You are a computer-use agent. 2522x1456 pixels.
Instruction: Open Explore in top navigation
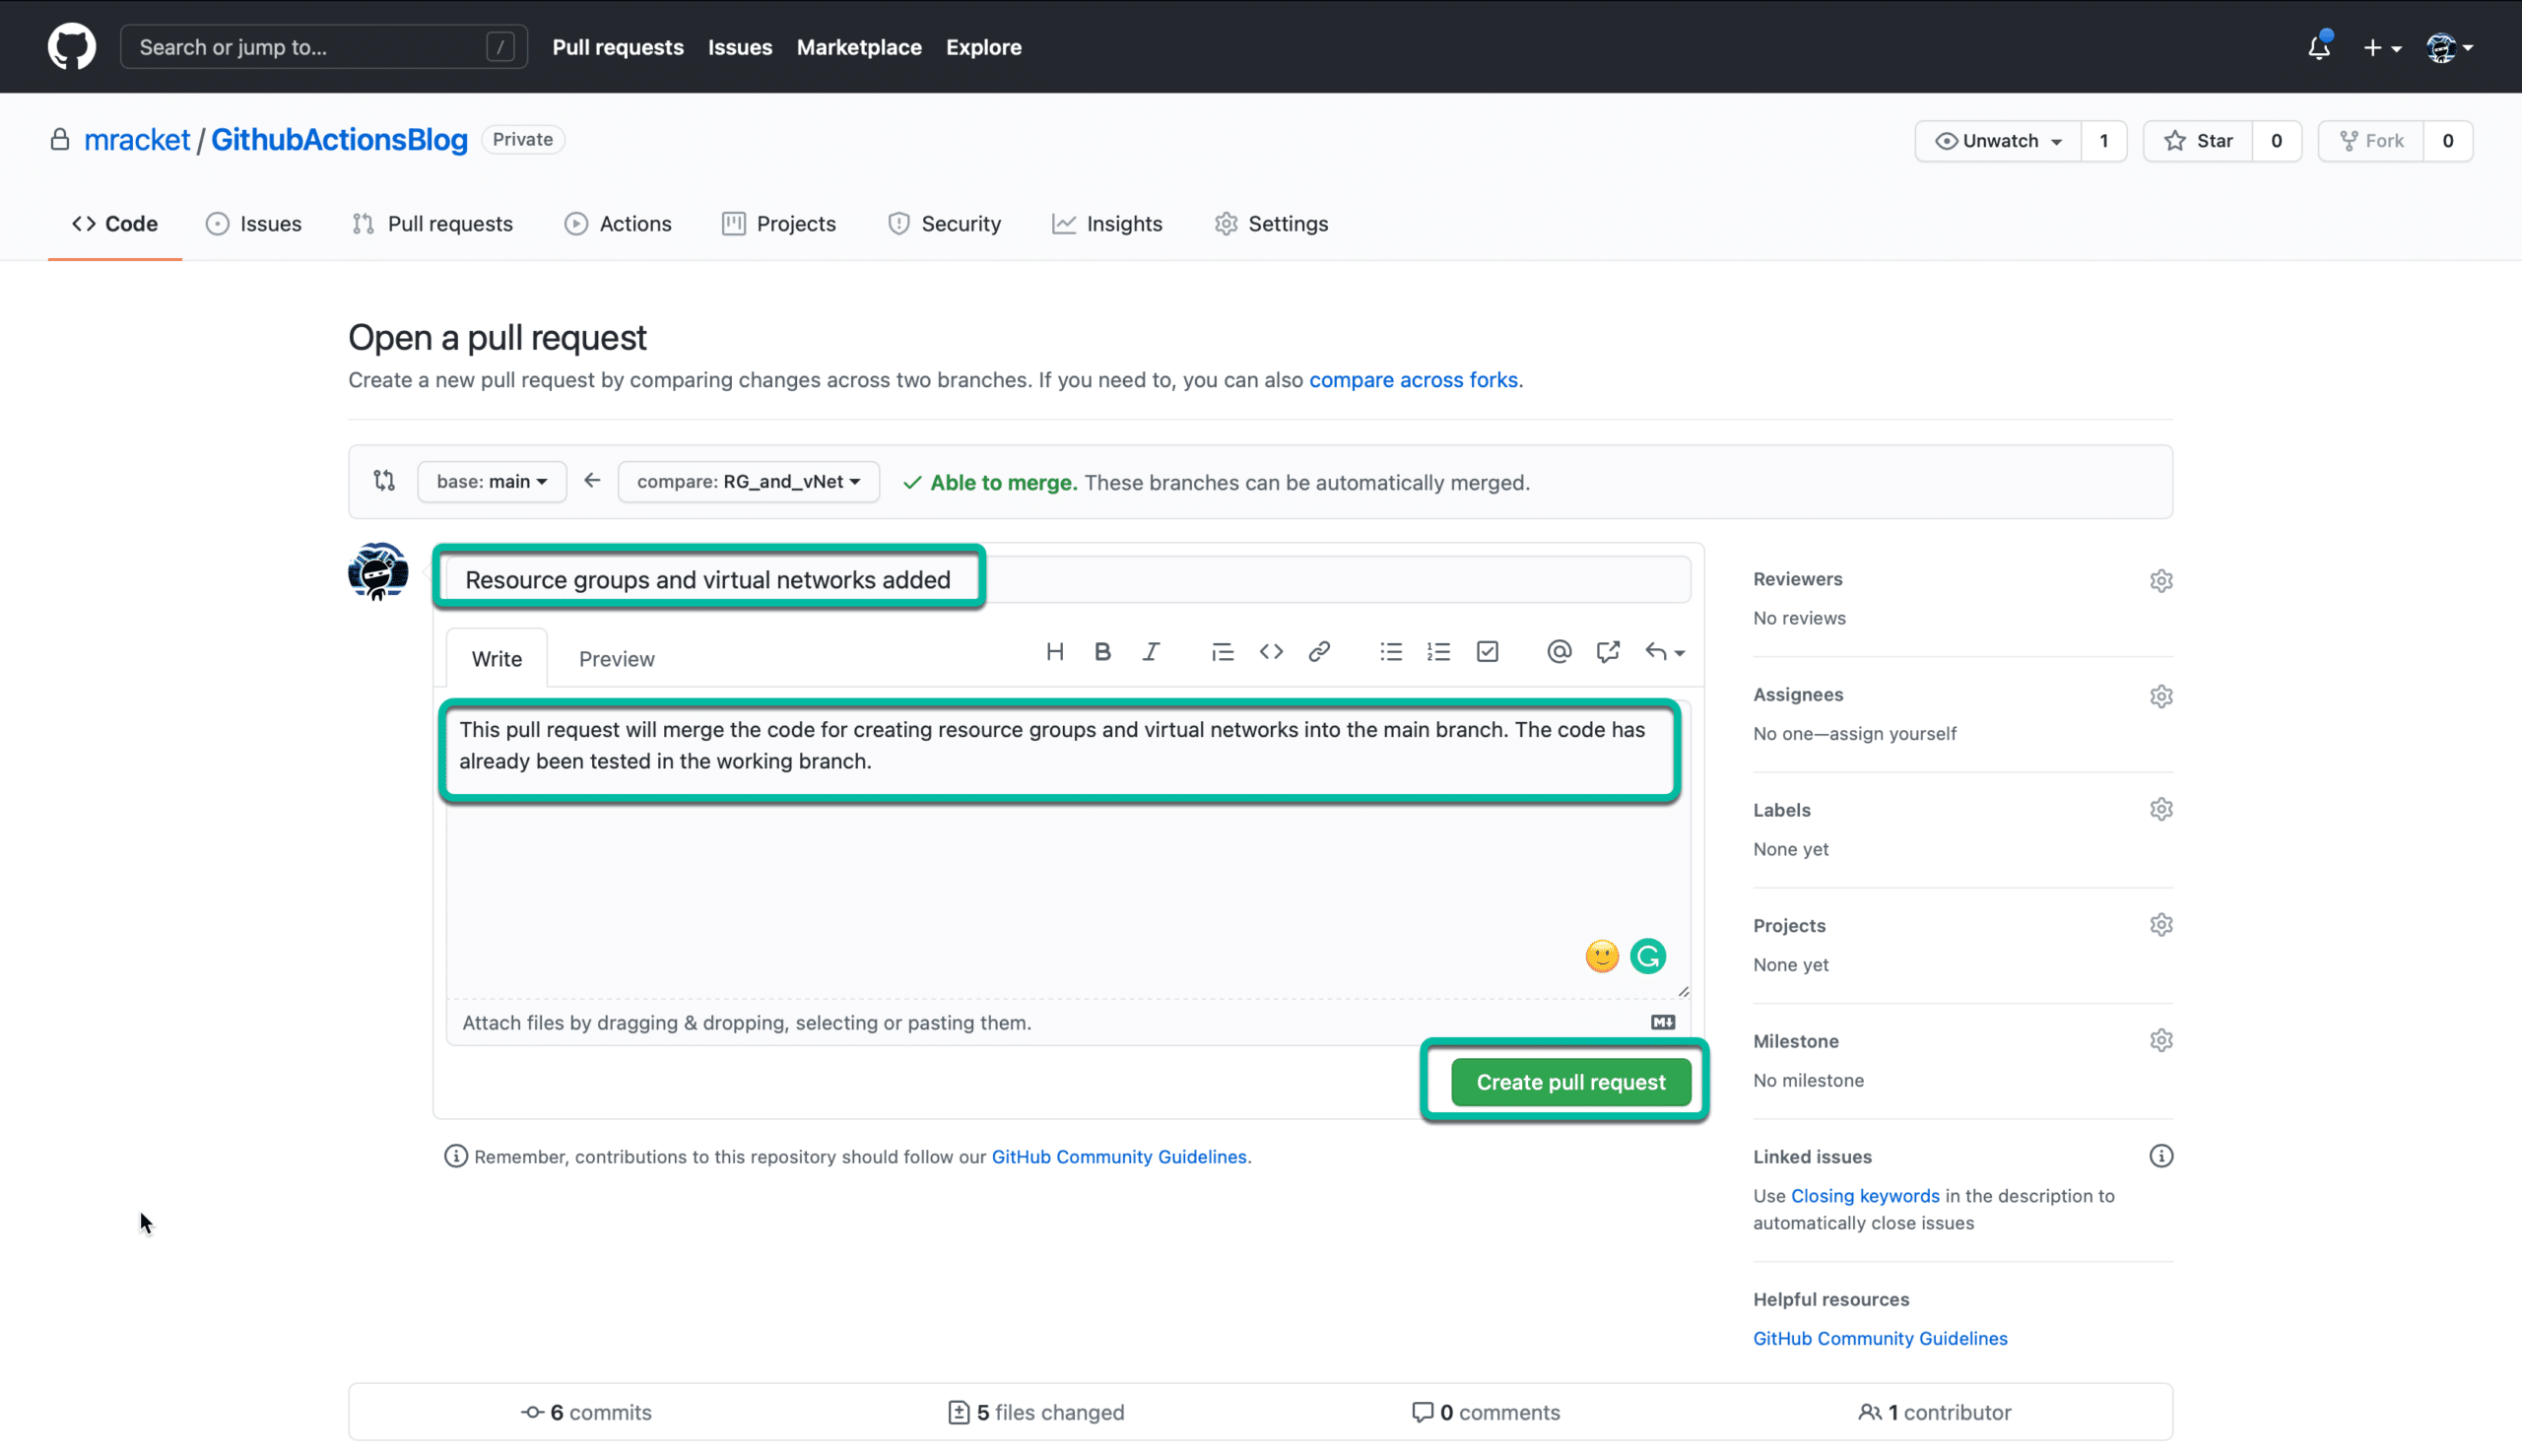click(x=984, y=47)
